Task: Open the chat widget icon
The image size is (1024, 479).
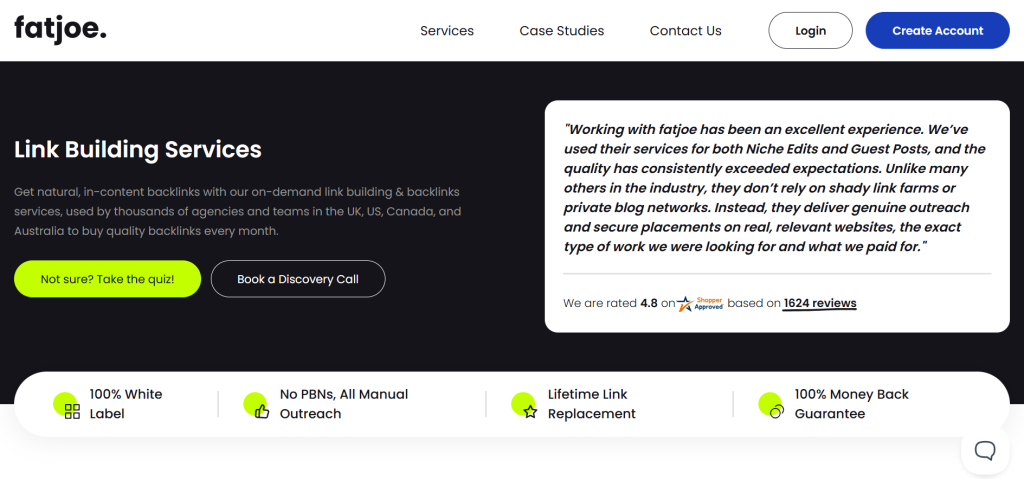Action: coord(985,450)
